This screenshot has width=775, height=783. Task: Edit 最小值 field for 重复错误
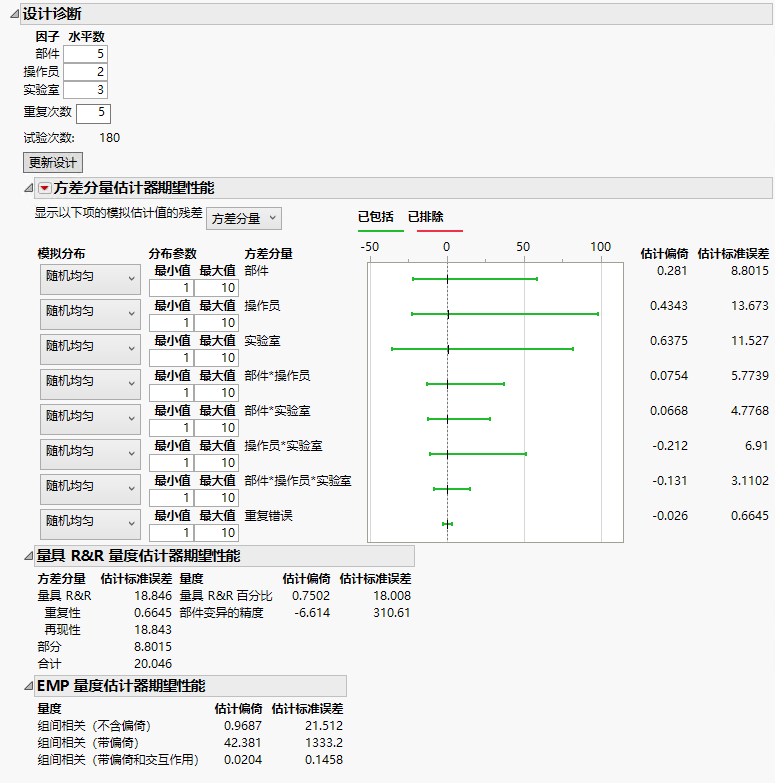pos(172,533)
